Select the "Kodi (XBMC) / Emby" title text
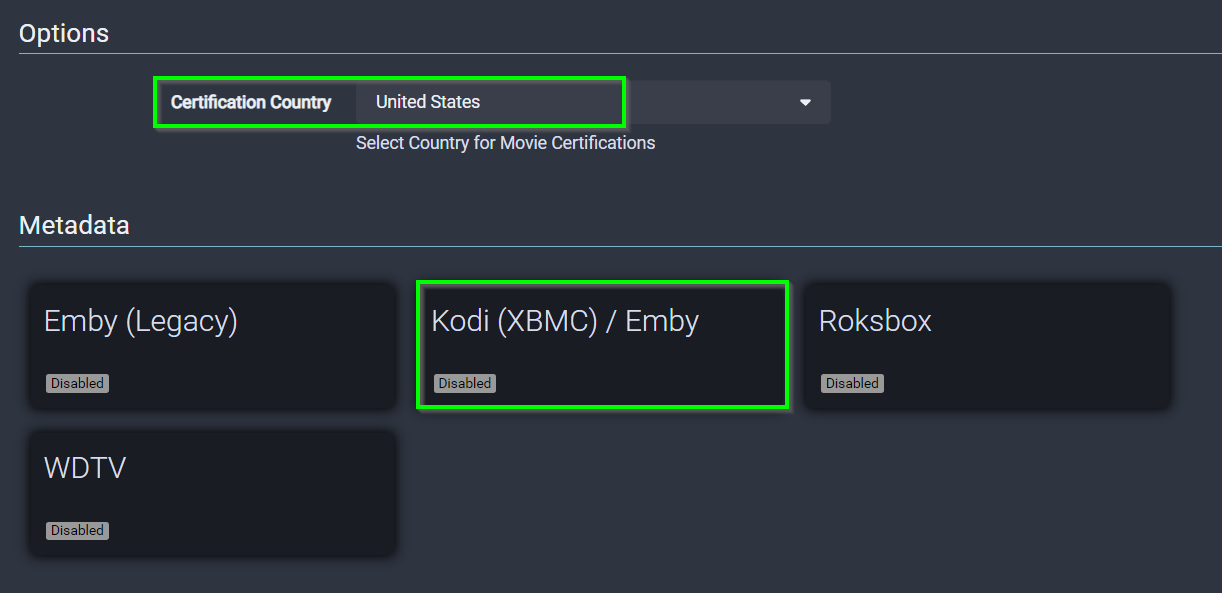The height and width of the screenshot is (593, 1222). pos(565,321)
